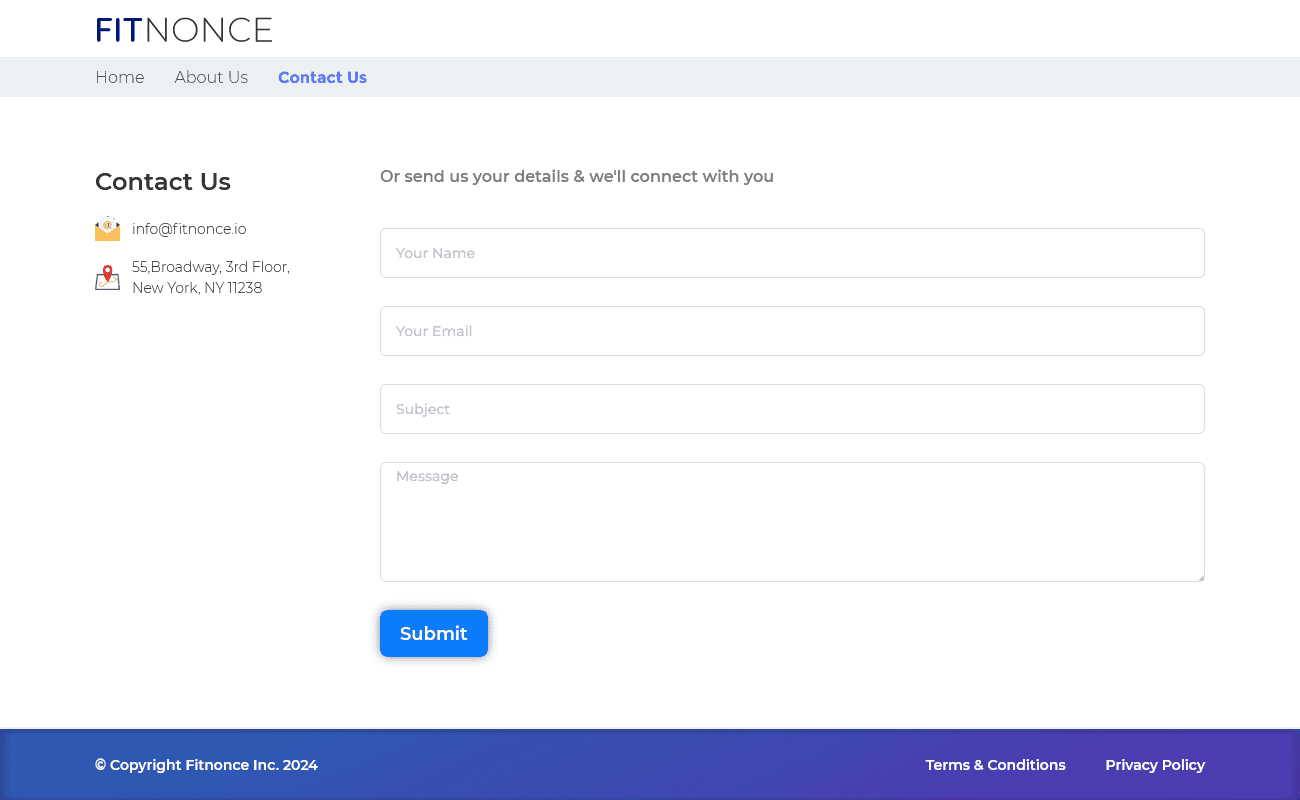Select the Contact Us navigation item
The image size is (1300, 800).
(322, 77)
